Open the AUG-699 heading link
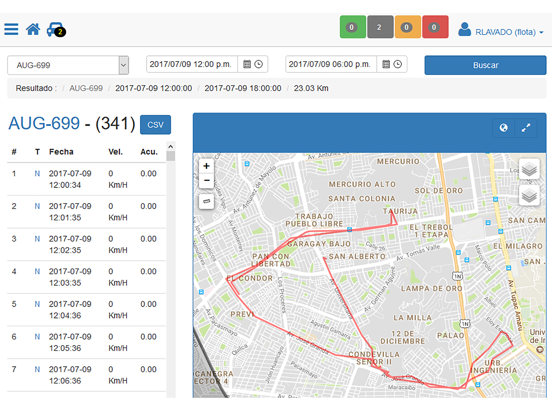The width and height of the screenshot is (552, 414). [x=44, y=124]
